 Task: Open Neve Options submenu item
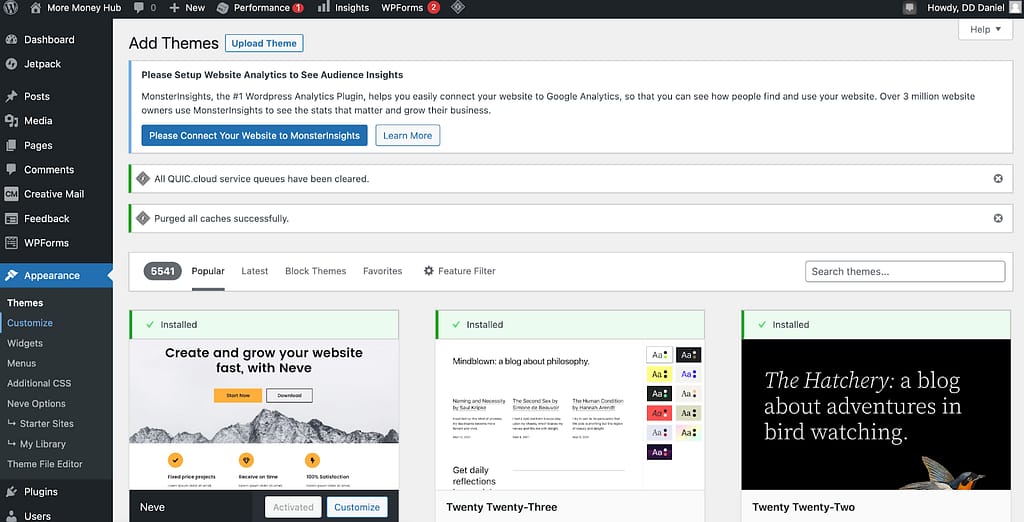tap(37, 404)
